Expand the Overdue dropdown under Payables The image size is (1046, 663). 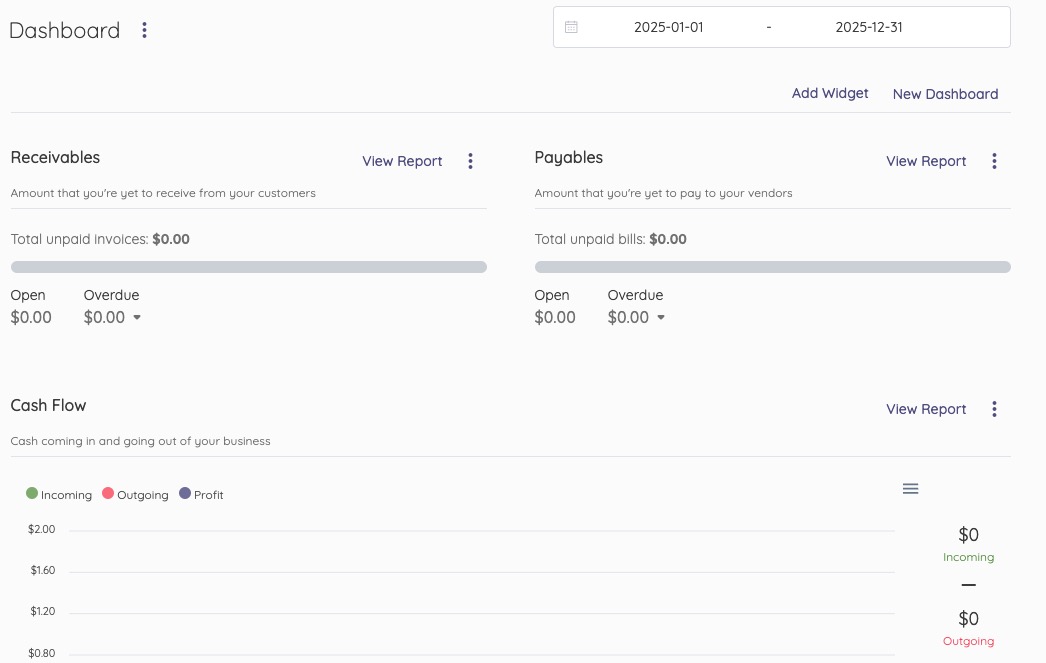[x=660, y=317]
